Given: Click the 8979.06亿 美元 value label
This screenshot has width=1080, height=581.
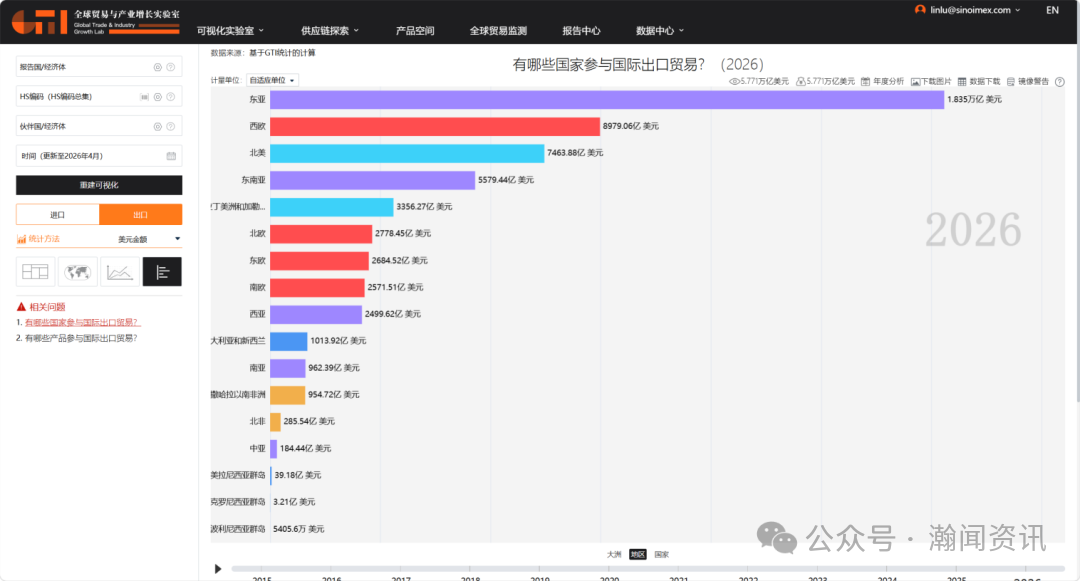Looking at the screenshot, I should pos(631,126).
